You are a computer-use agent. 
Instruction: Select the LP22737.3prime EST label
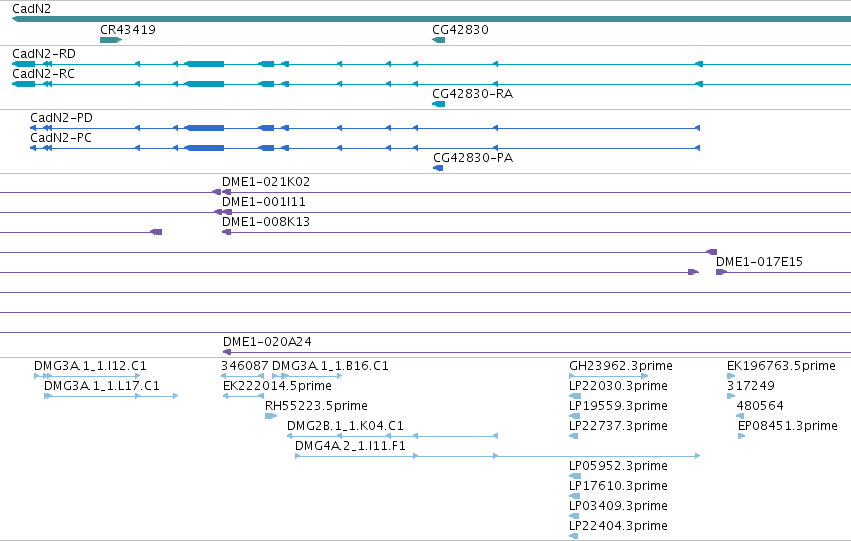618,425
